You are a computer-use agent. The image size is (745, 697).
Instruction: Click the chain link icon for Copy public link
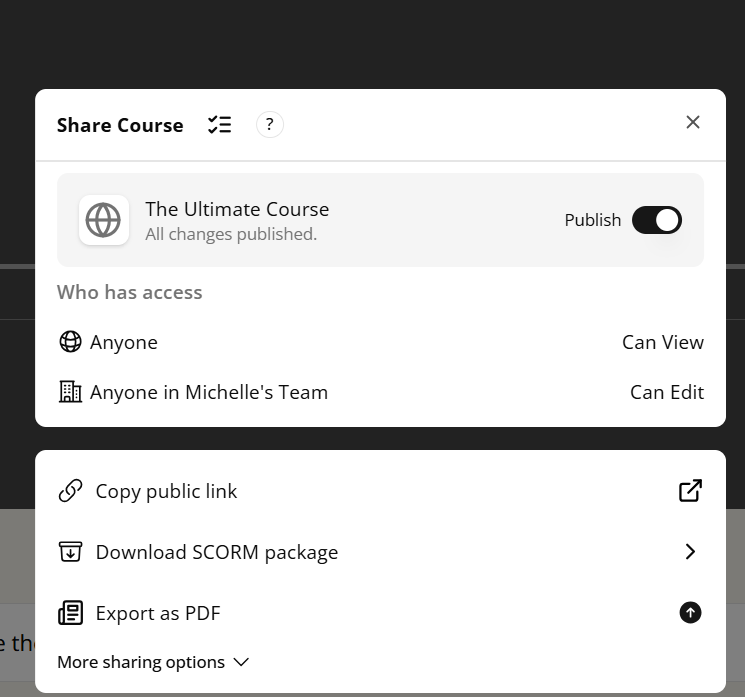point(70,491)
